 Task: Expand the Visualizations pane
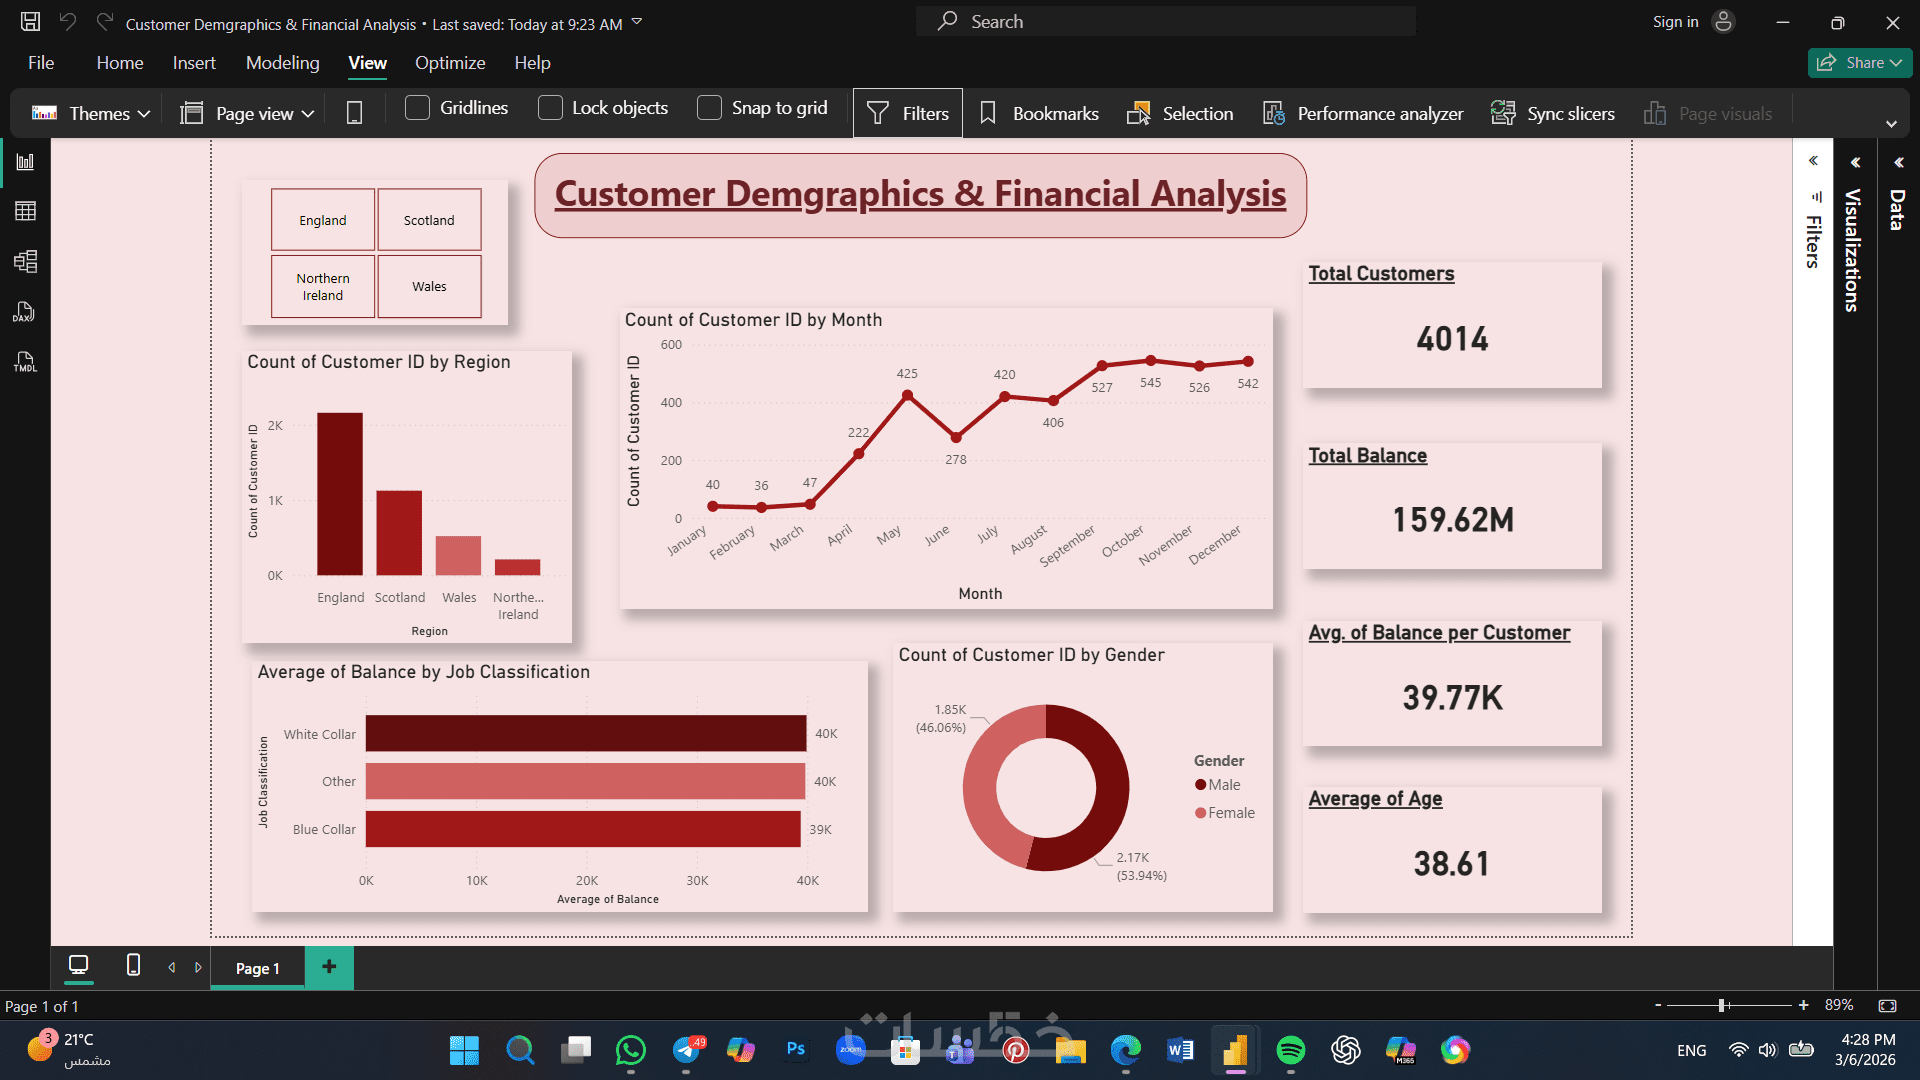[1854, 162]
